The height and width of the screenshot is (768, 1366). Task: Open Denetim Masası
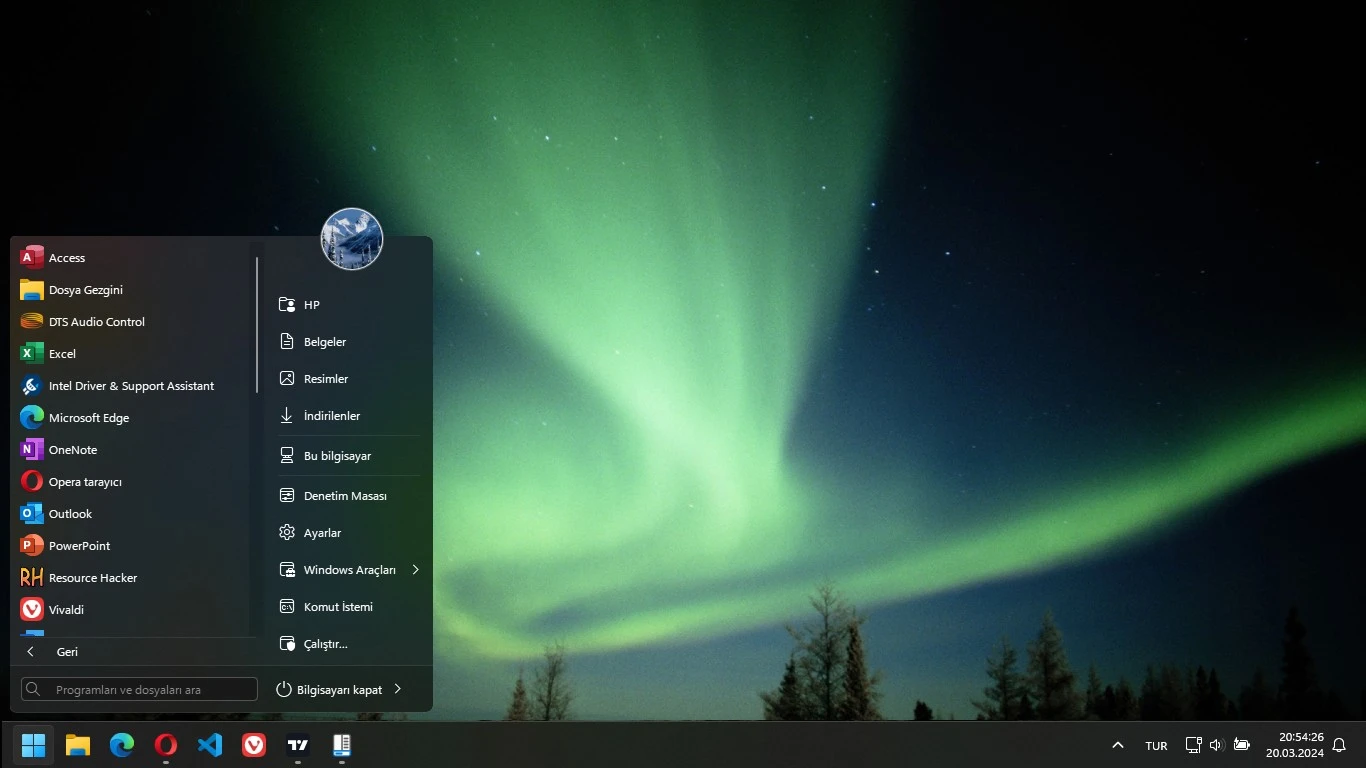point(348,496)
